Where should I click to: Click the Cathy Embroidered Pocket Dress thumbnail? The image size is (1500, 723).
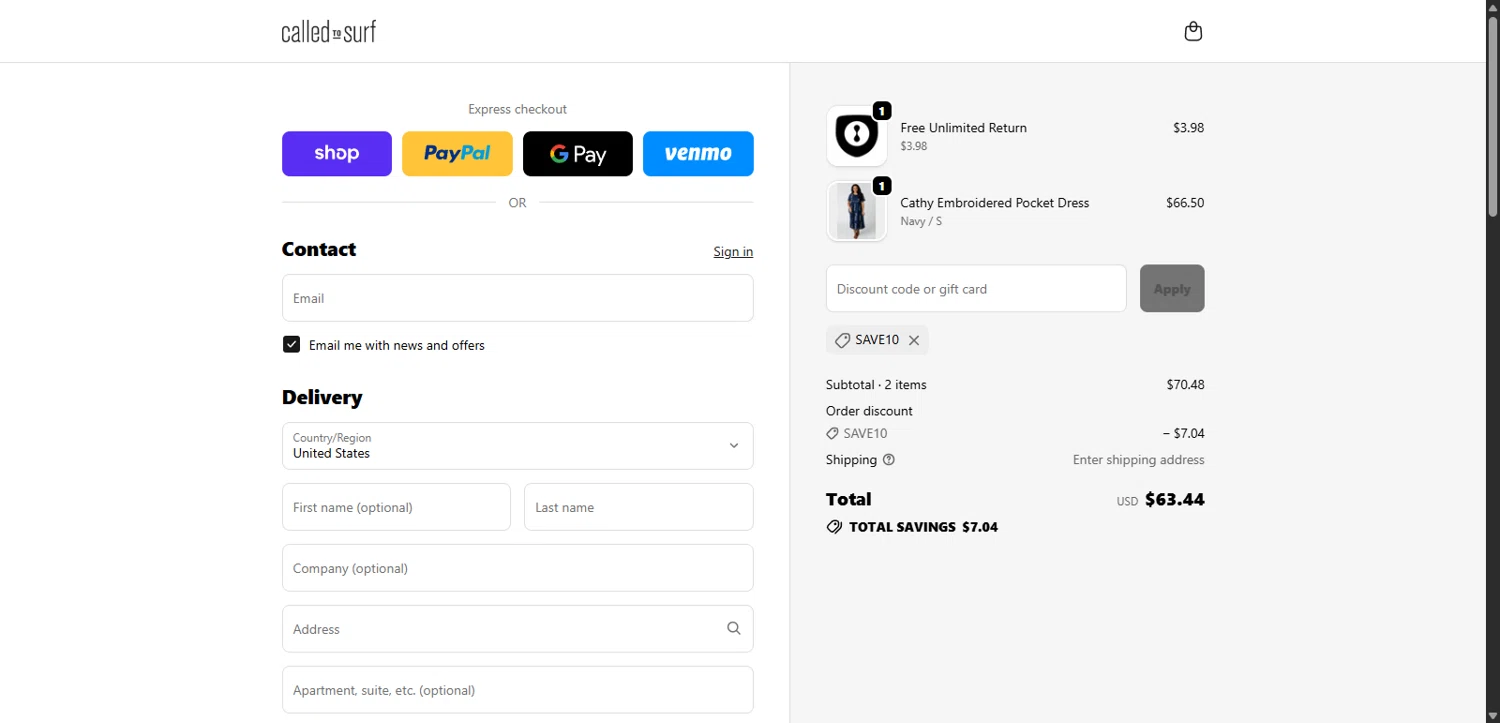(856, 211)
